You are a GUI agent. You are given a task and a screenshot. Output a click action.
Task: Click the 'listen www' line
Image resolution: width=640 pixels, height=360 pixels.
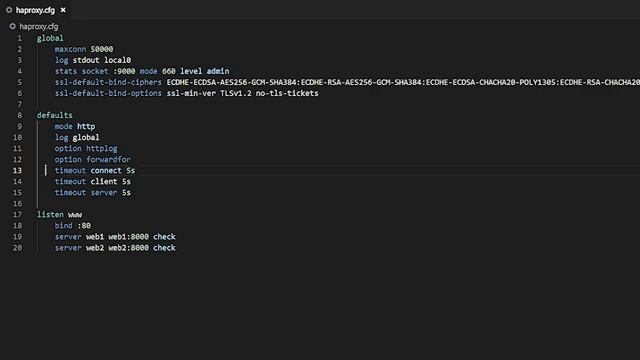click(59, 215)
